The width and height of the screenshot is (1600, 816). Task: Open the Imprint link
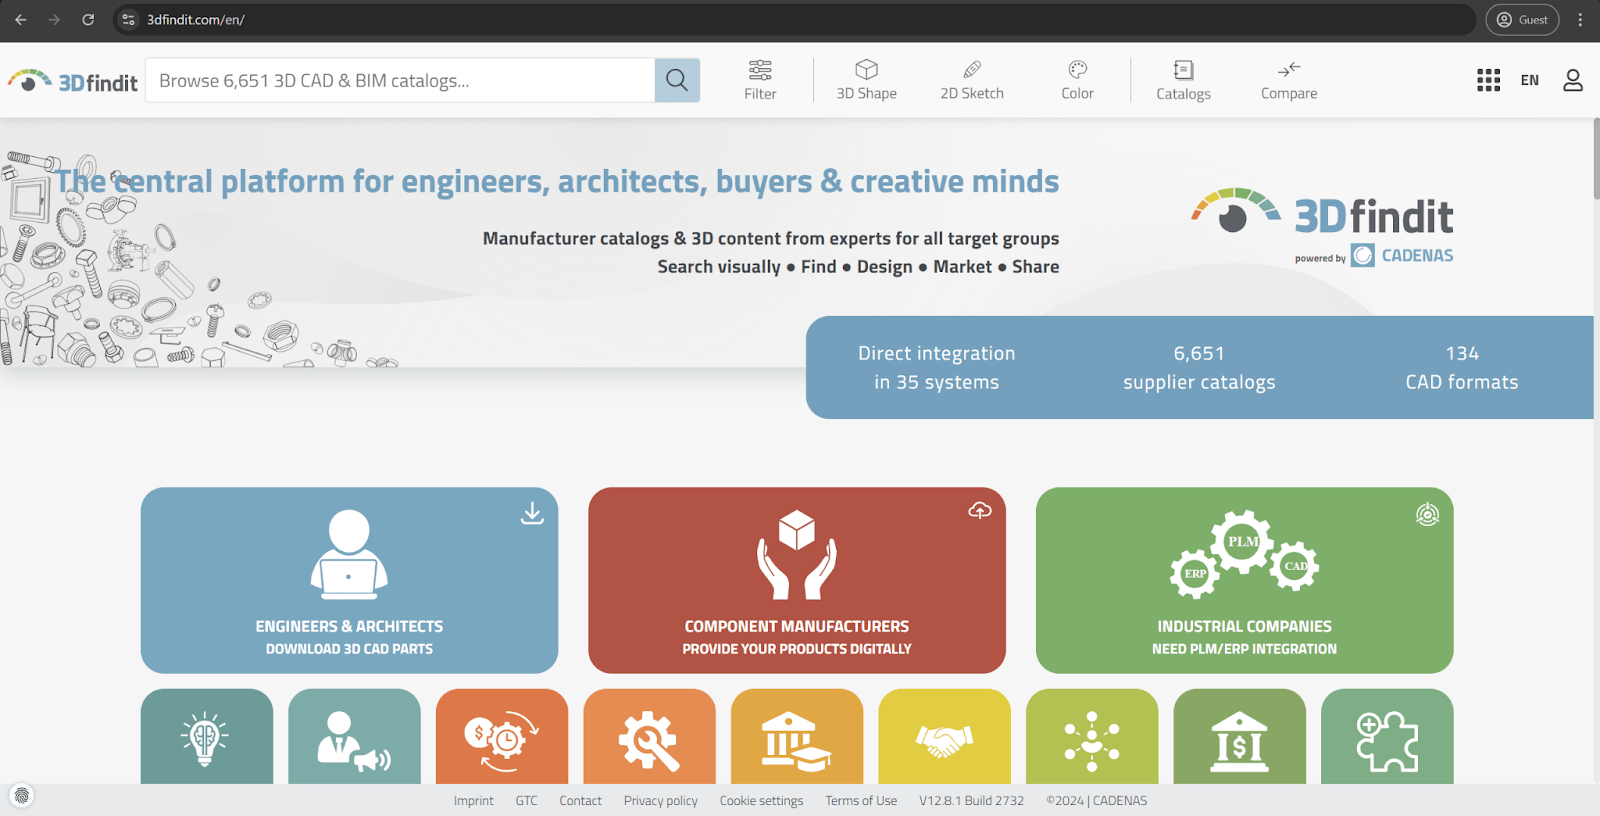coord(473,801)
